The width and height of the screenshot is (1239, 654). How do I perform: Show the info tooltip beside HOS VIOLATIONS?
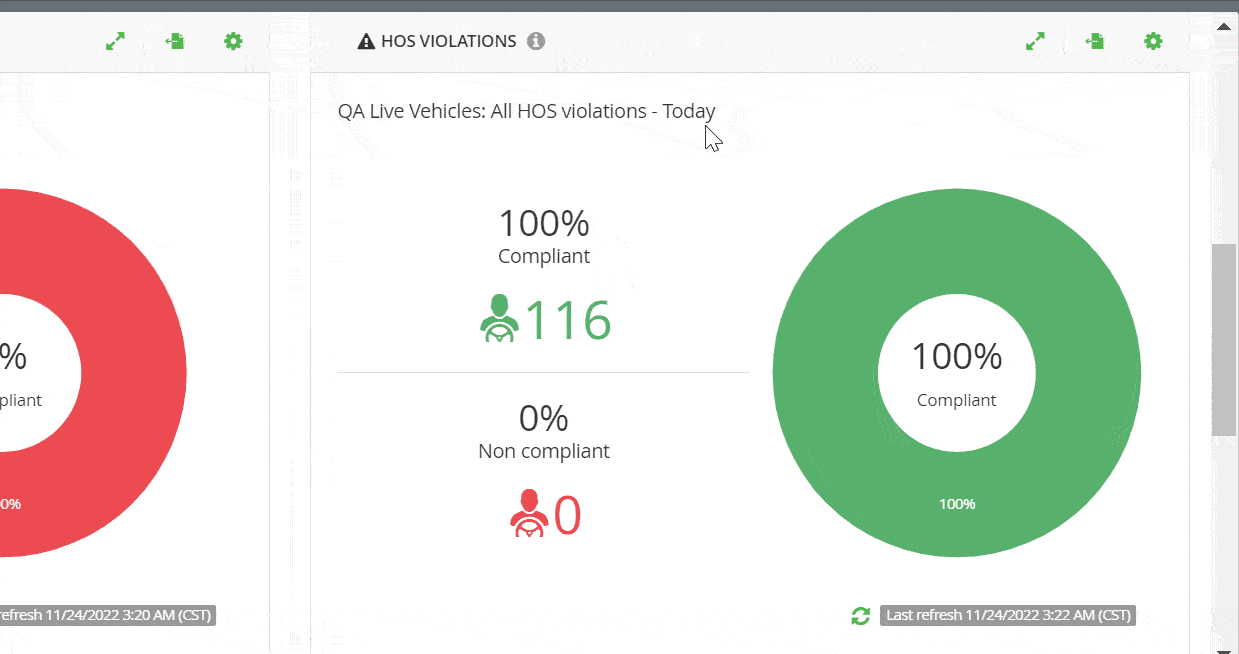[x=536, y=41]
